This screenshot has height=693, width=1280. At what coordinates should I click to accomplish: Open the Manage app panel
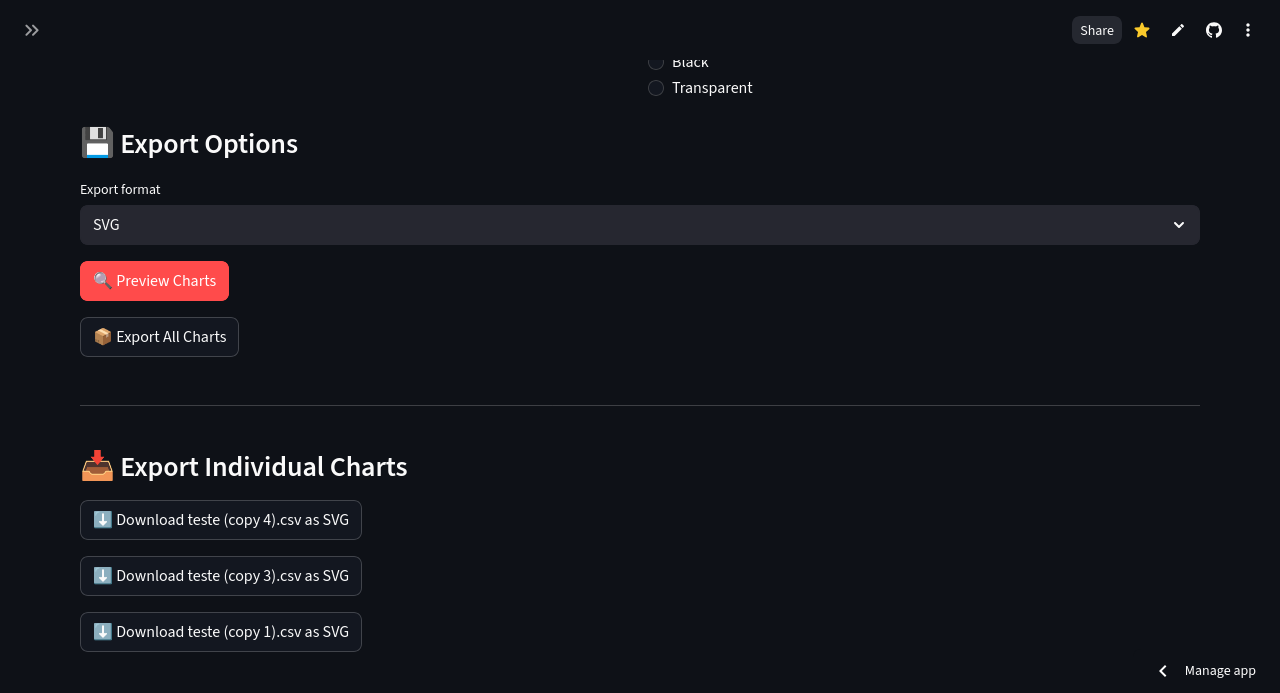[1220, 671]
